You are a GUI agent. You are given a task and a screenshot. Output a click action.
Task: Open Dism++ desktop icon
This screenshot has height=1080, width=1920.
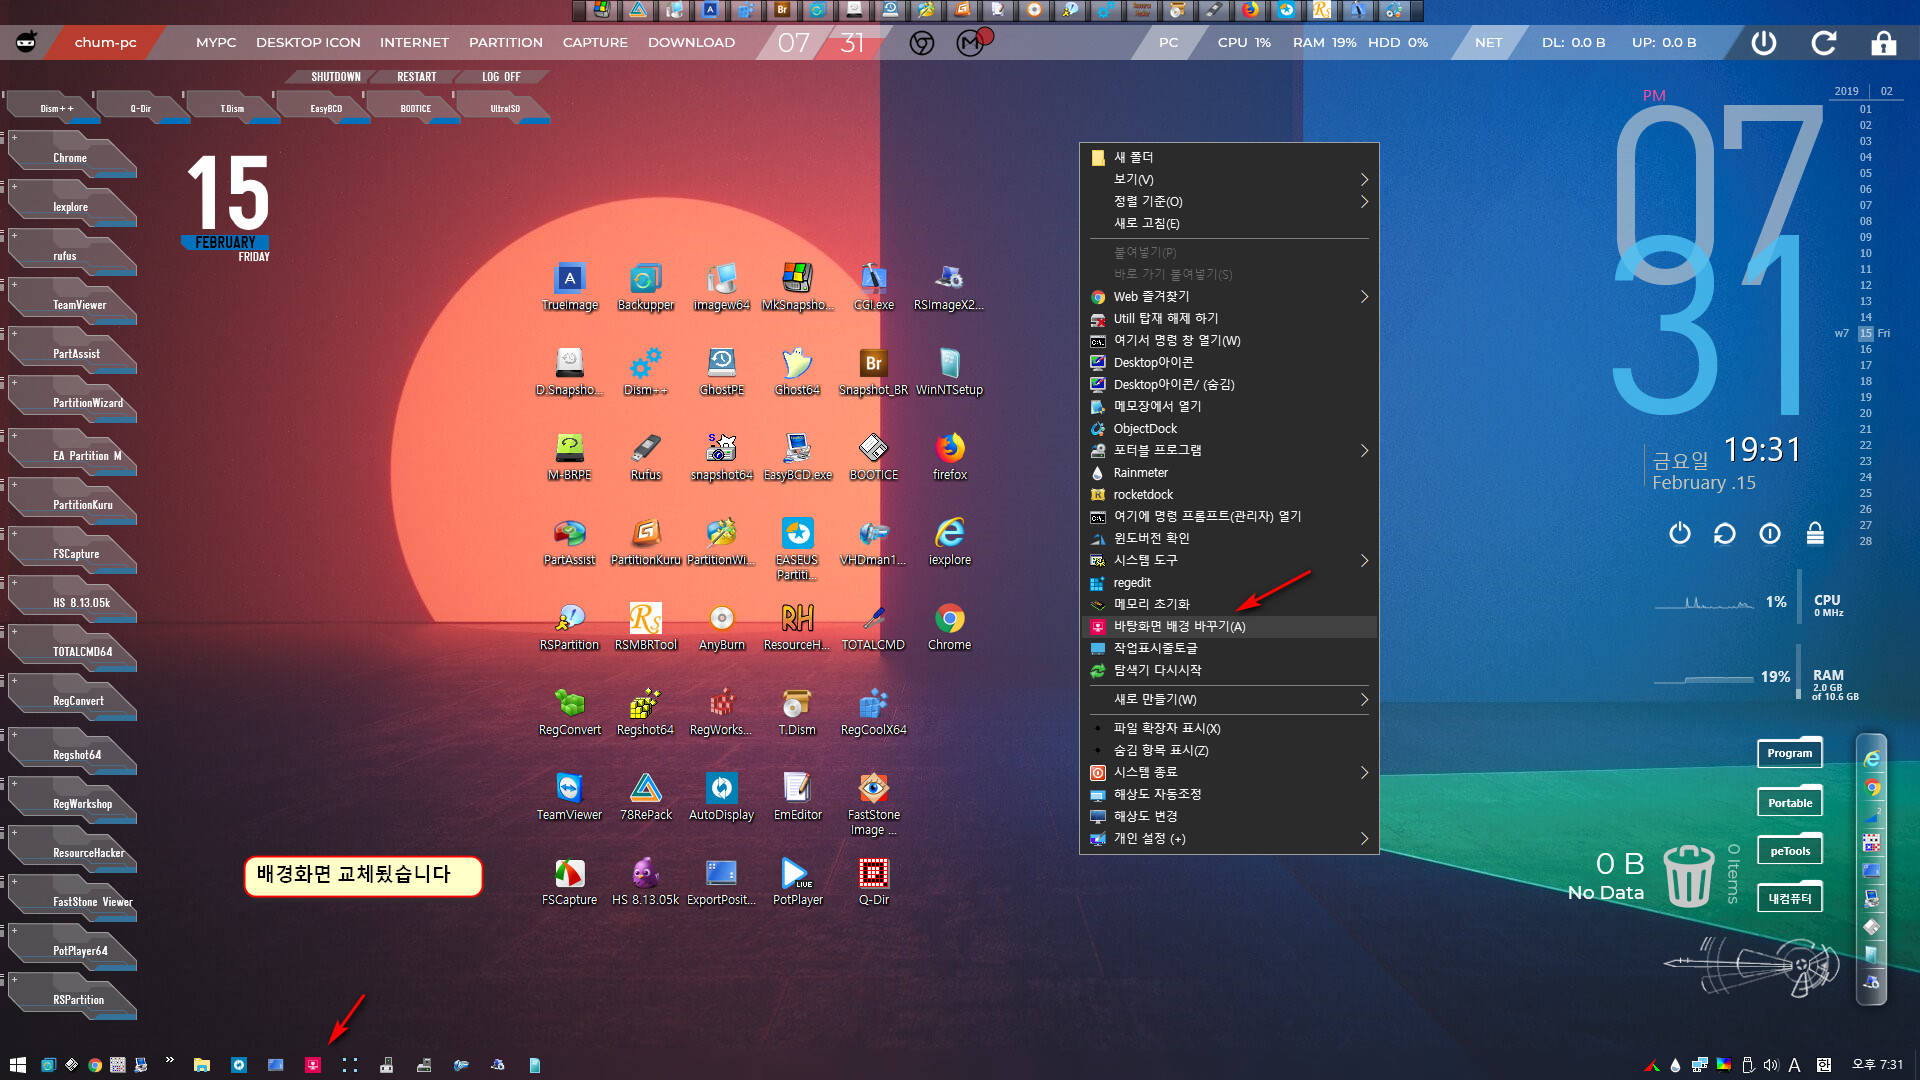pyautogui.click(x=645, y=372)
